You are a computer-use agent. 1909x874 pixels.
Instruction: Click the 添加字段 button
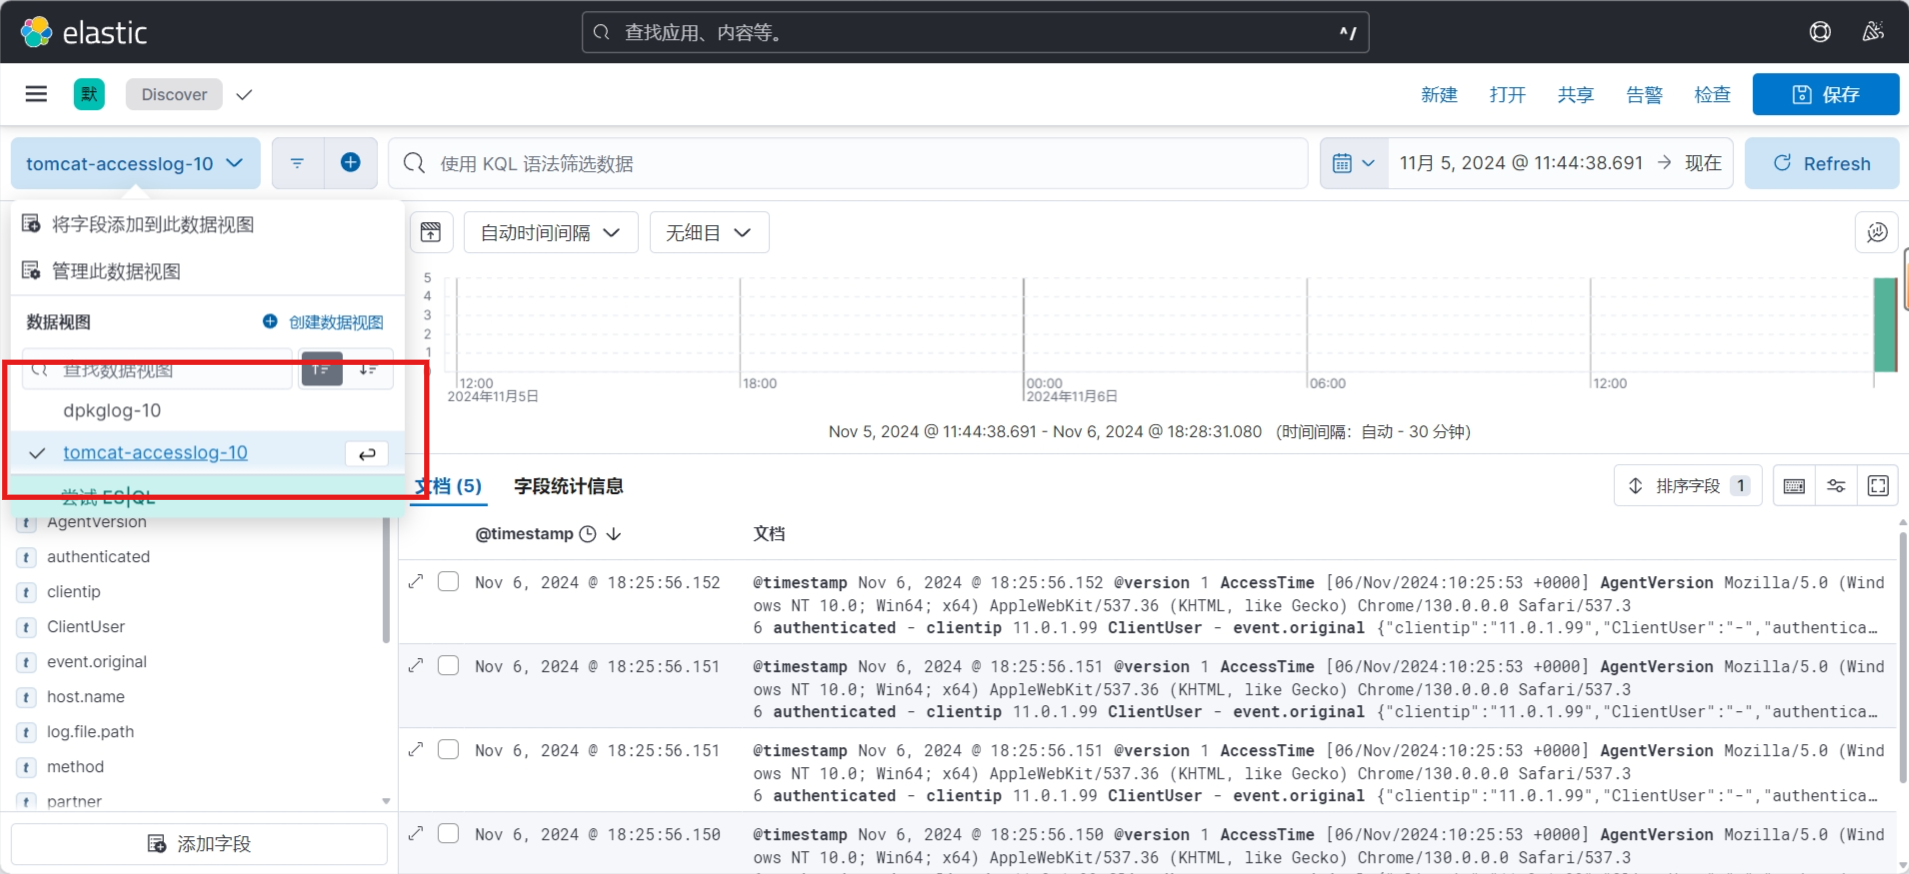(199, 843)
